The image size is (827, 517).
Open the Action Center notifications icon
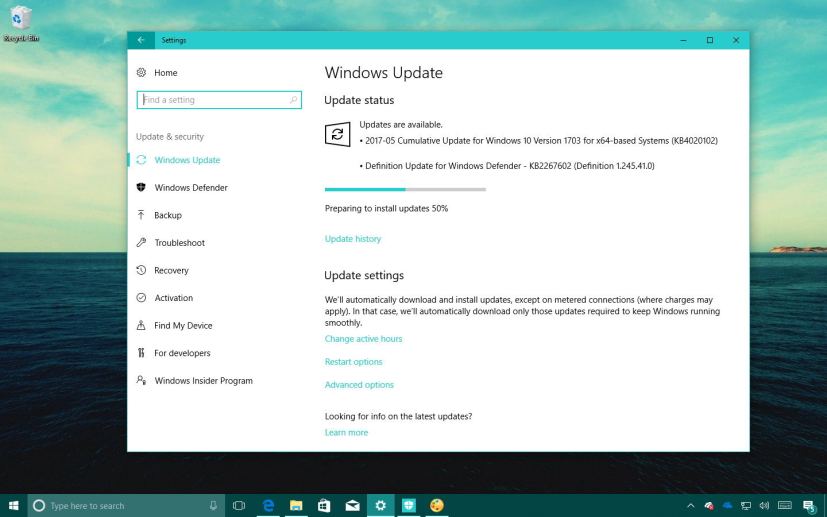tap(809, 506)
